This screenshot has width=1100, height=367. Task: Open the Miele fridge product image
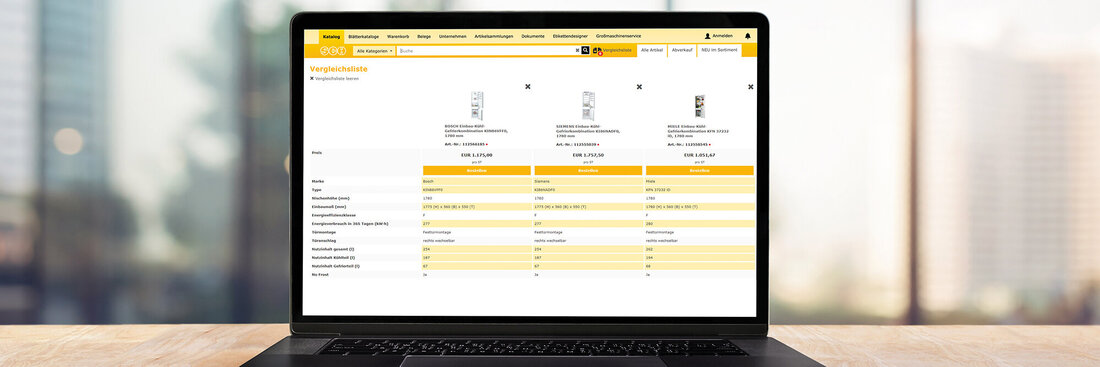[699, 107]
